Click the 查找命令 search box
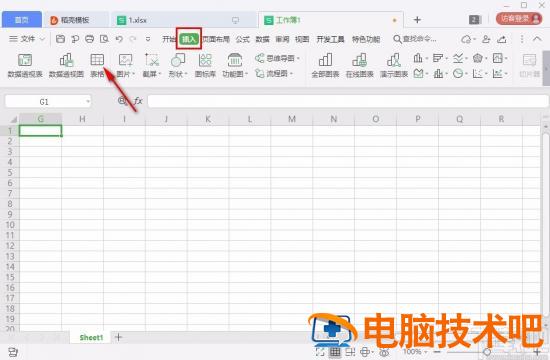 tap(415, 39)
